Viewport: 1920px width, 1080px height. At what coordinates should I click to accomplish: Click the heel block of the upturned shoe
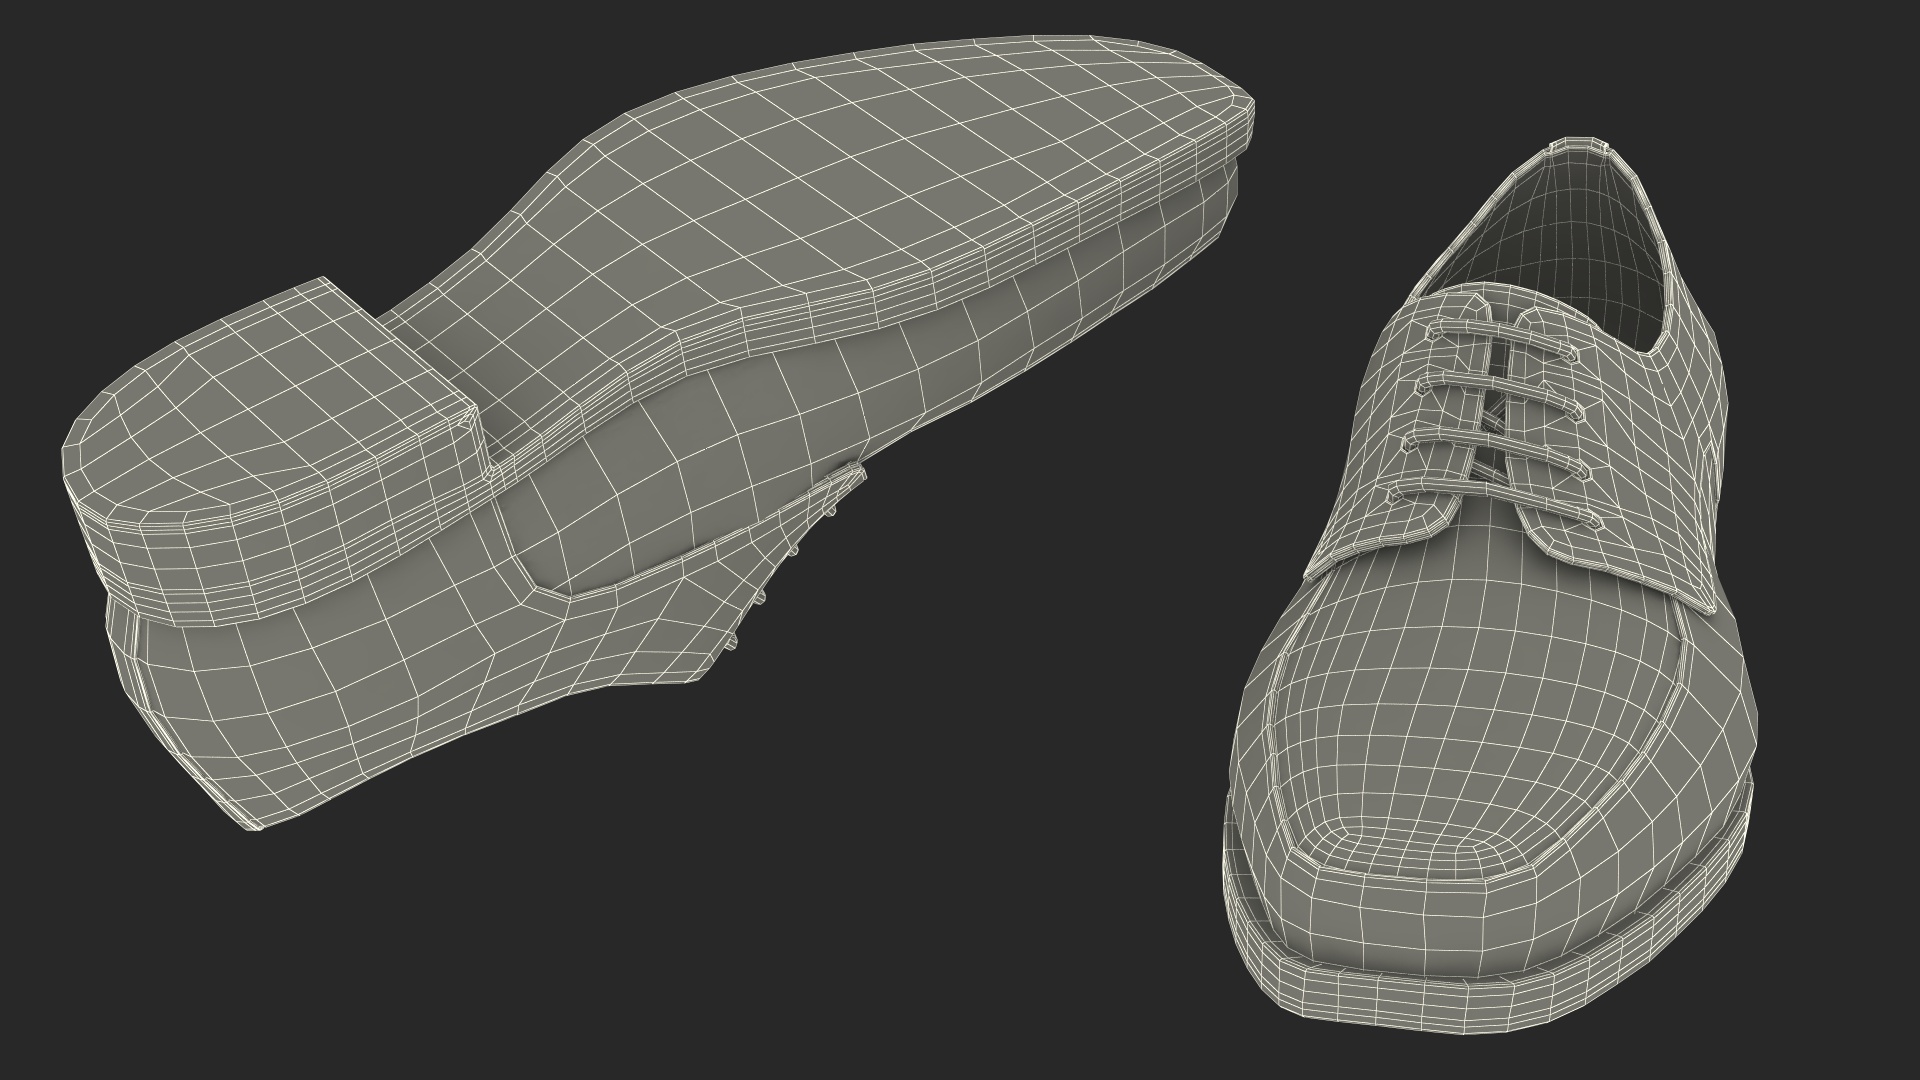click(x=275, y=450)
